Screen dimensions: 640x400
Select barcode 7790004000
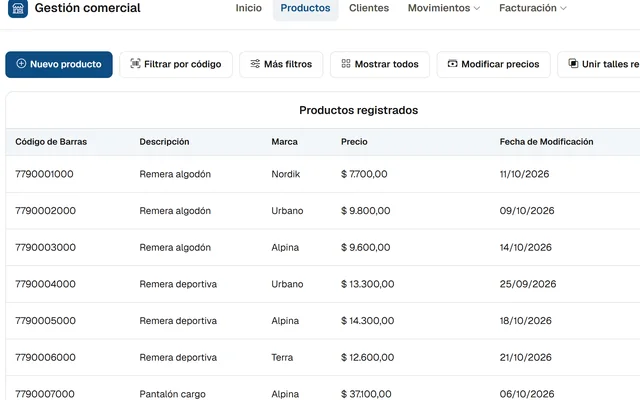[x=45, y=284]
